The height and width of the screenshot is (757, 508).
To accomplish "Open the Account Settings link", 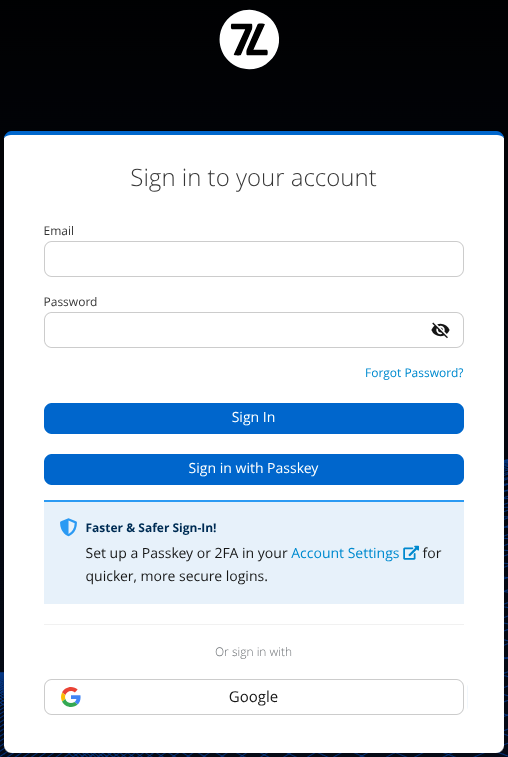I will [345, 553].
